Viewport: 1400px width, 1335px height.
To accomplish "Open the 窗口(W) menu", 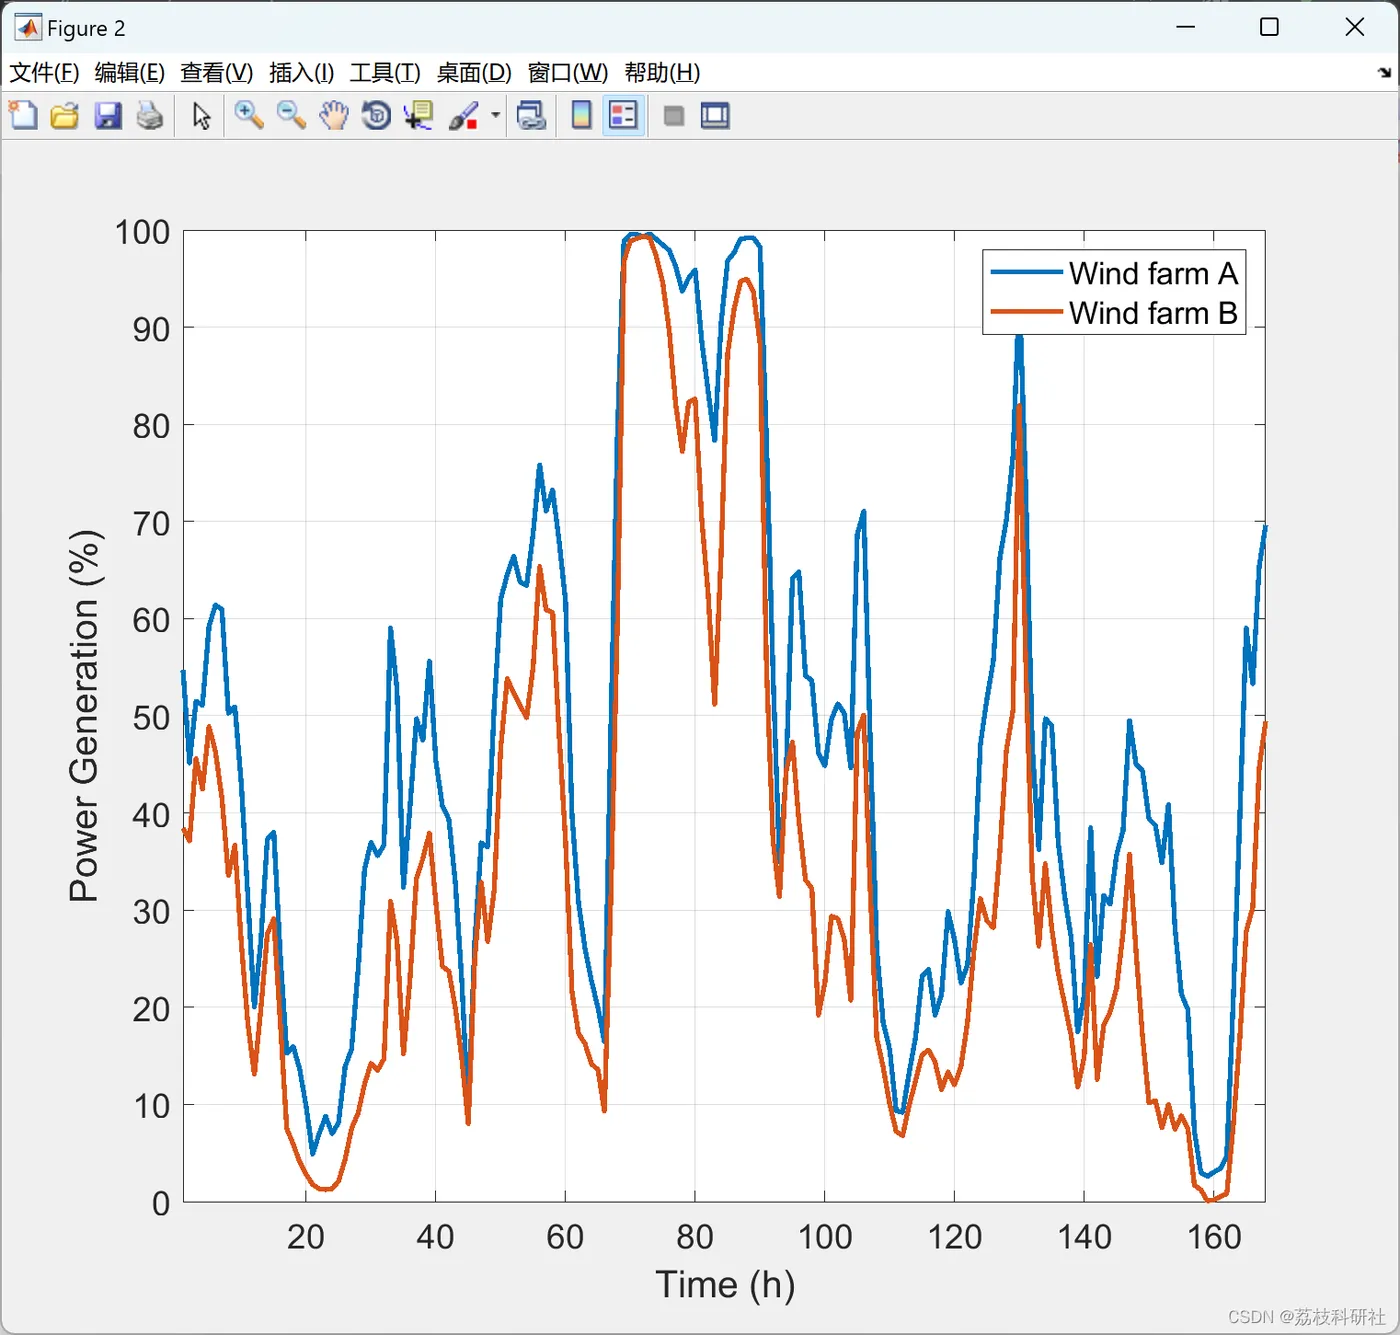I will [x=567, y=73].
